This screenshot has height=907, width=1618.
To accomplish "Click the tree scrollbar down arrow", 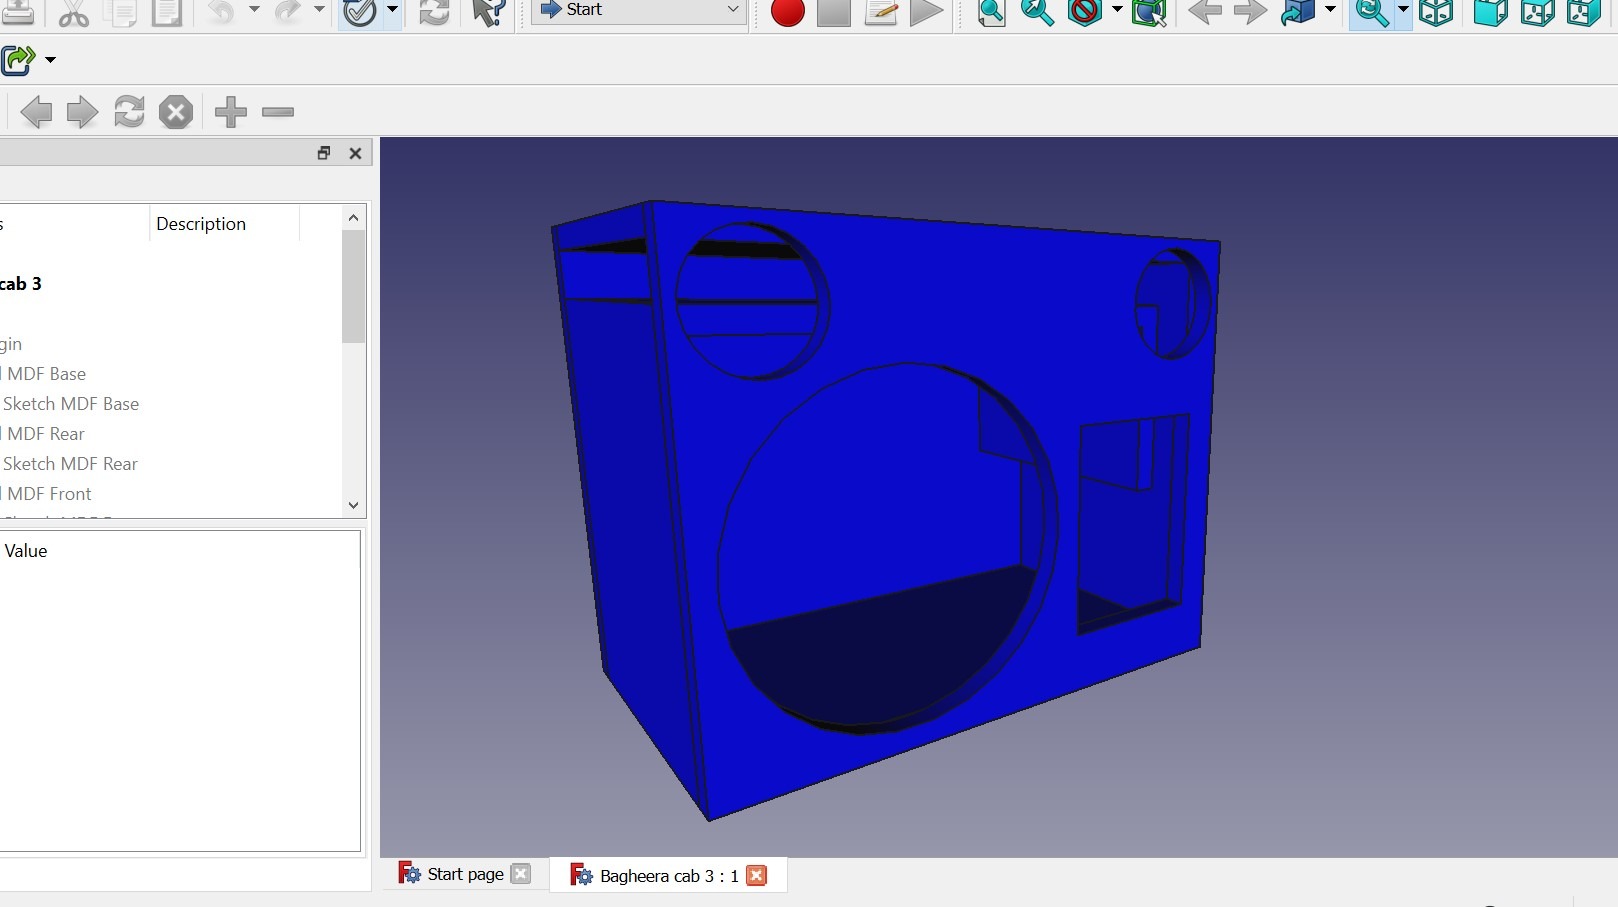I will 353,505.
